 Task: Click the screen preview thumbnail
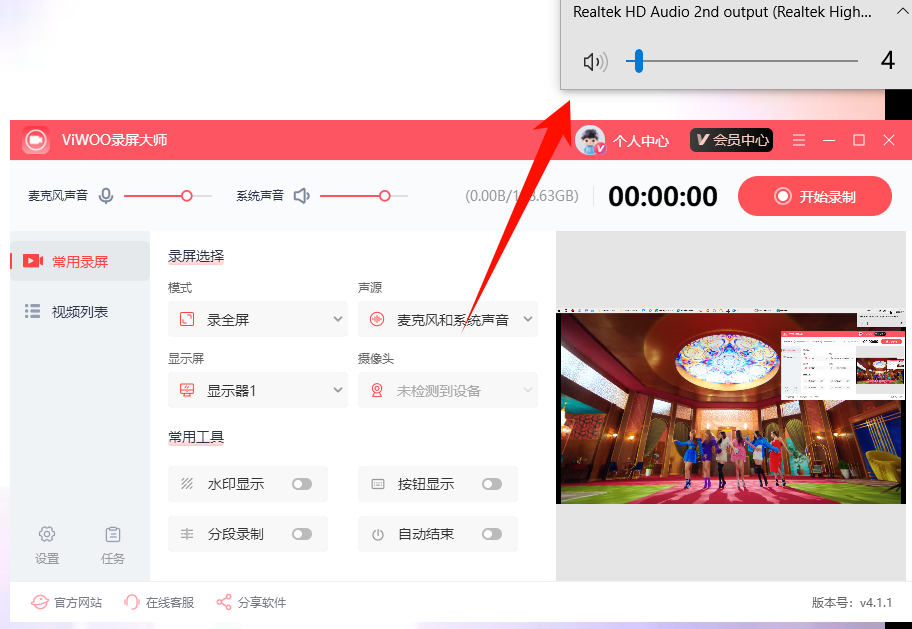(731, 406)
